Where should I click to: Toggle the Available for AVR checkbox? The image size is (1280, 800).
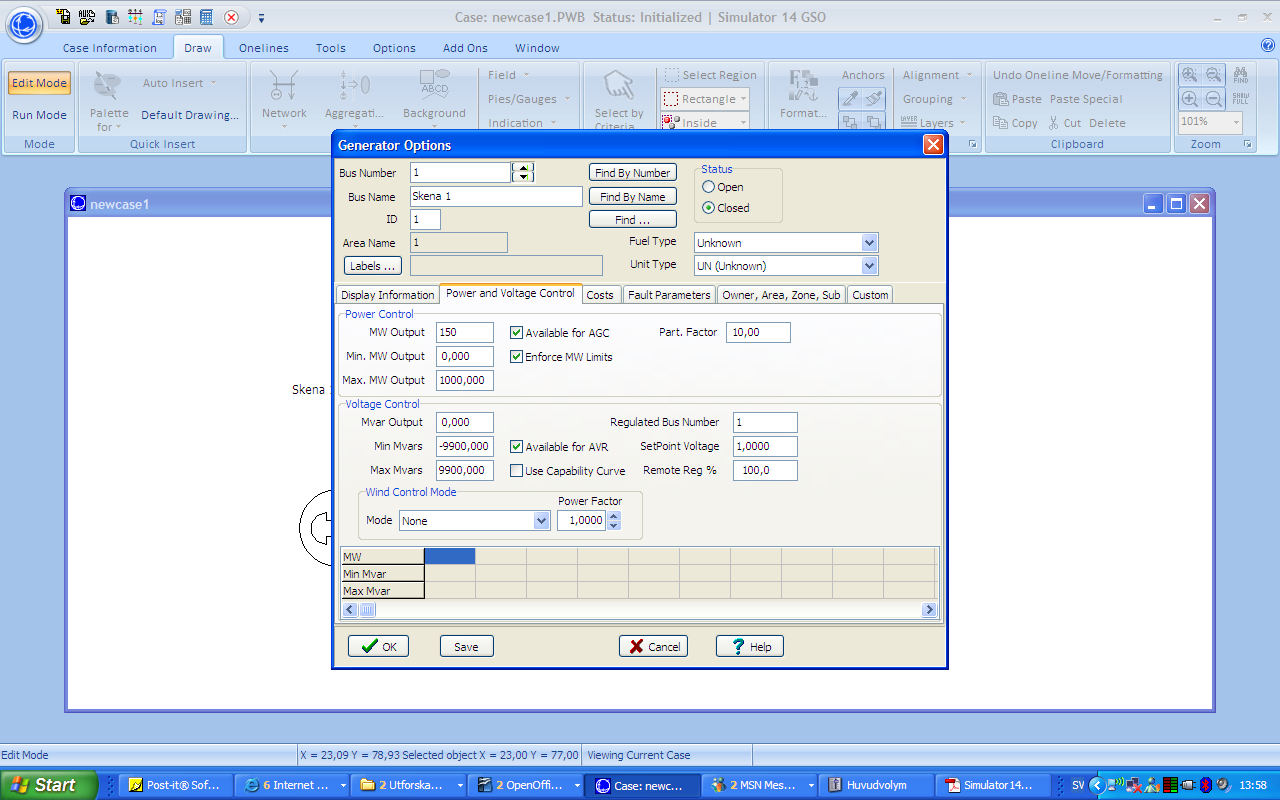(x=517, y=447)
